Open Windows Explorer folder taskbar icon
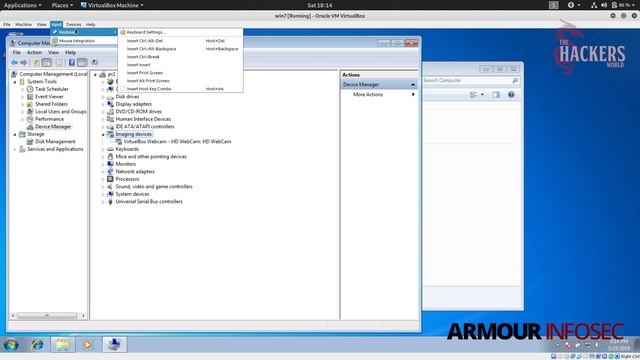 coord(63,345)
